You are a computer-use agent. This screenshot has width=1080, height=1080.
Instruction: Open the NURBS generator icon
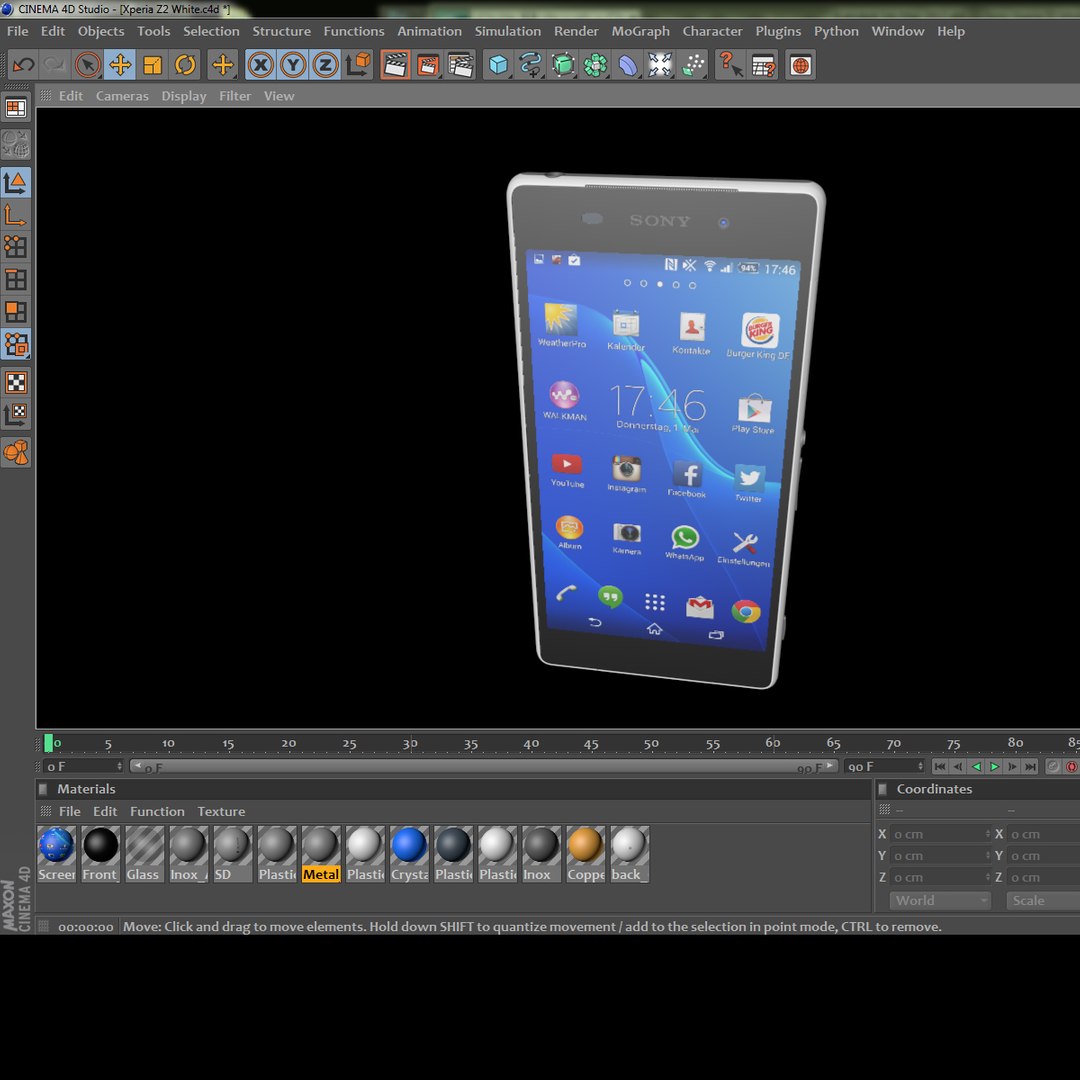563,65
